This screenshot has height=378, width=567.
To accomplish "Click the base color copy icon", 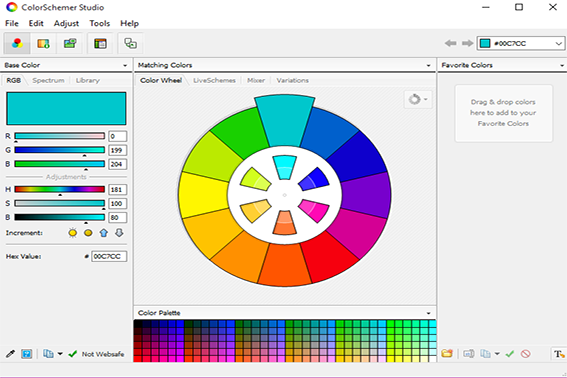I will pyautogui.click(x=48, y=354).
